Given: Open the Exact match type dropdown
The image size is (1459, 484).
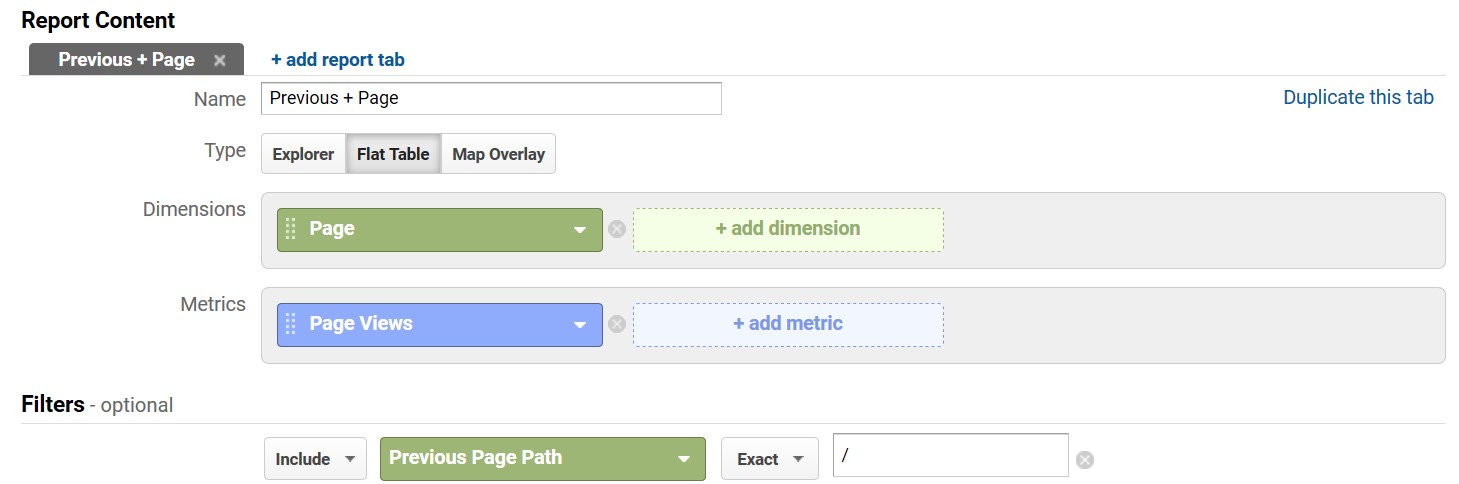Looking at the screenshot, I should tap(769, 459).
